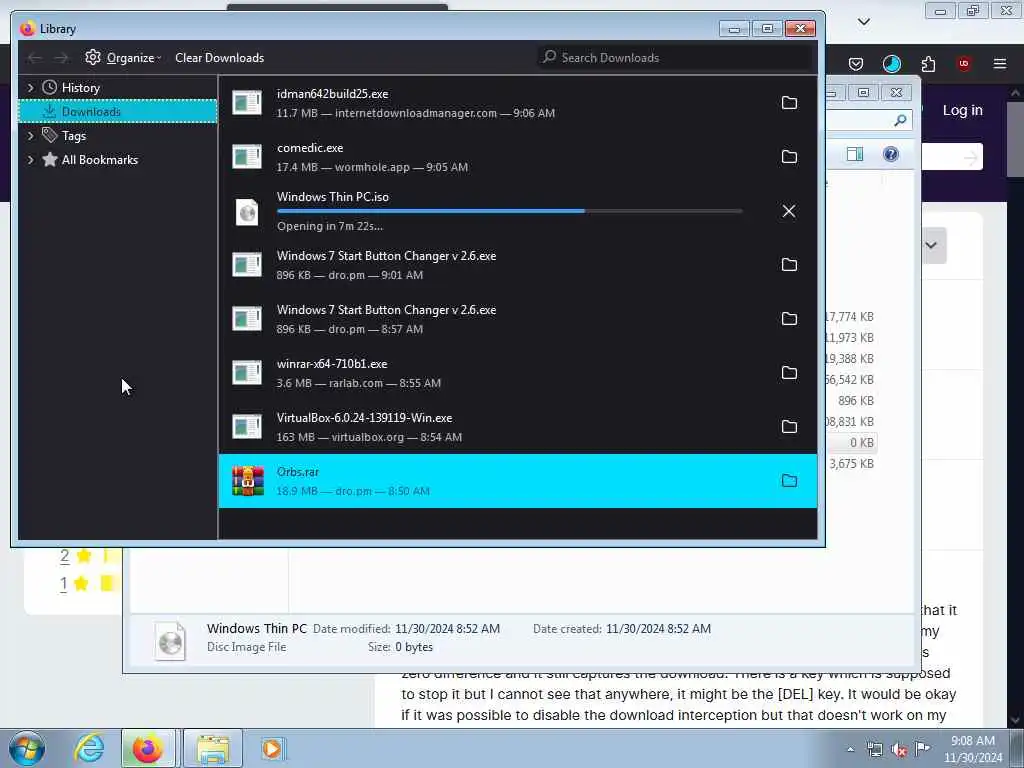Viewport: 1024px width, 768px height.
Task: Click the Library forward arrow
Action: point(61,58)
